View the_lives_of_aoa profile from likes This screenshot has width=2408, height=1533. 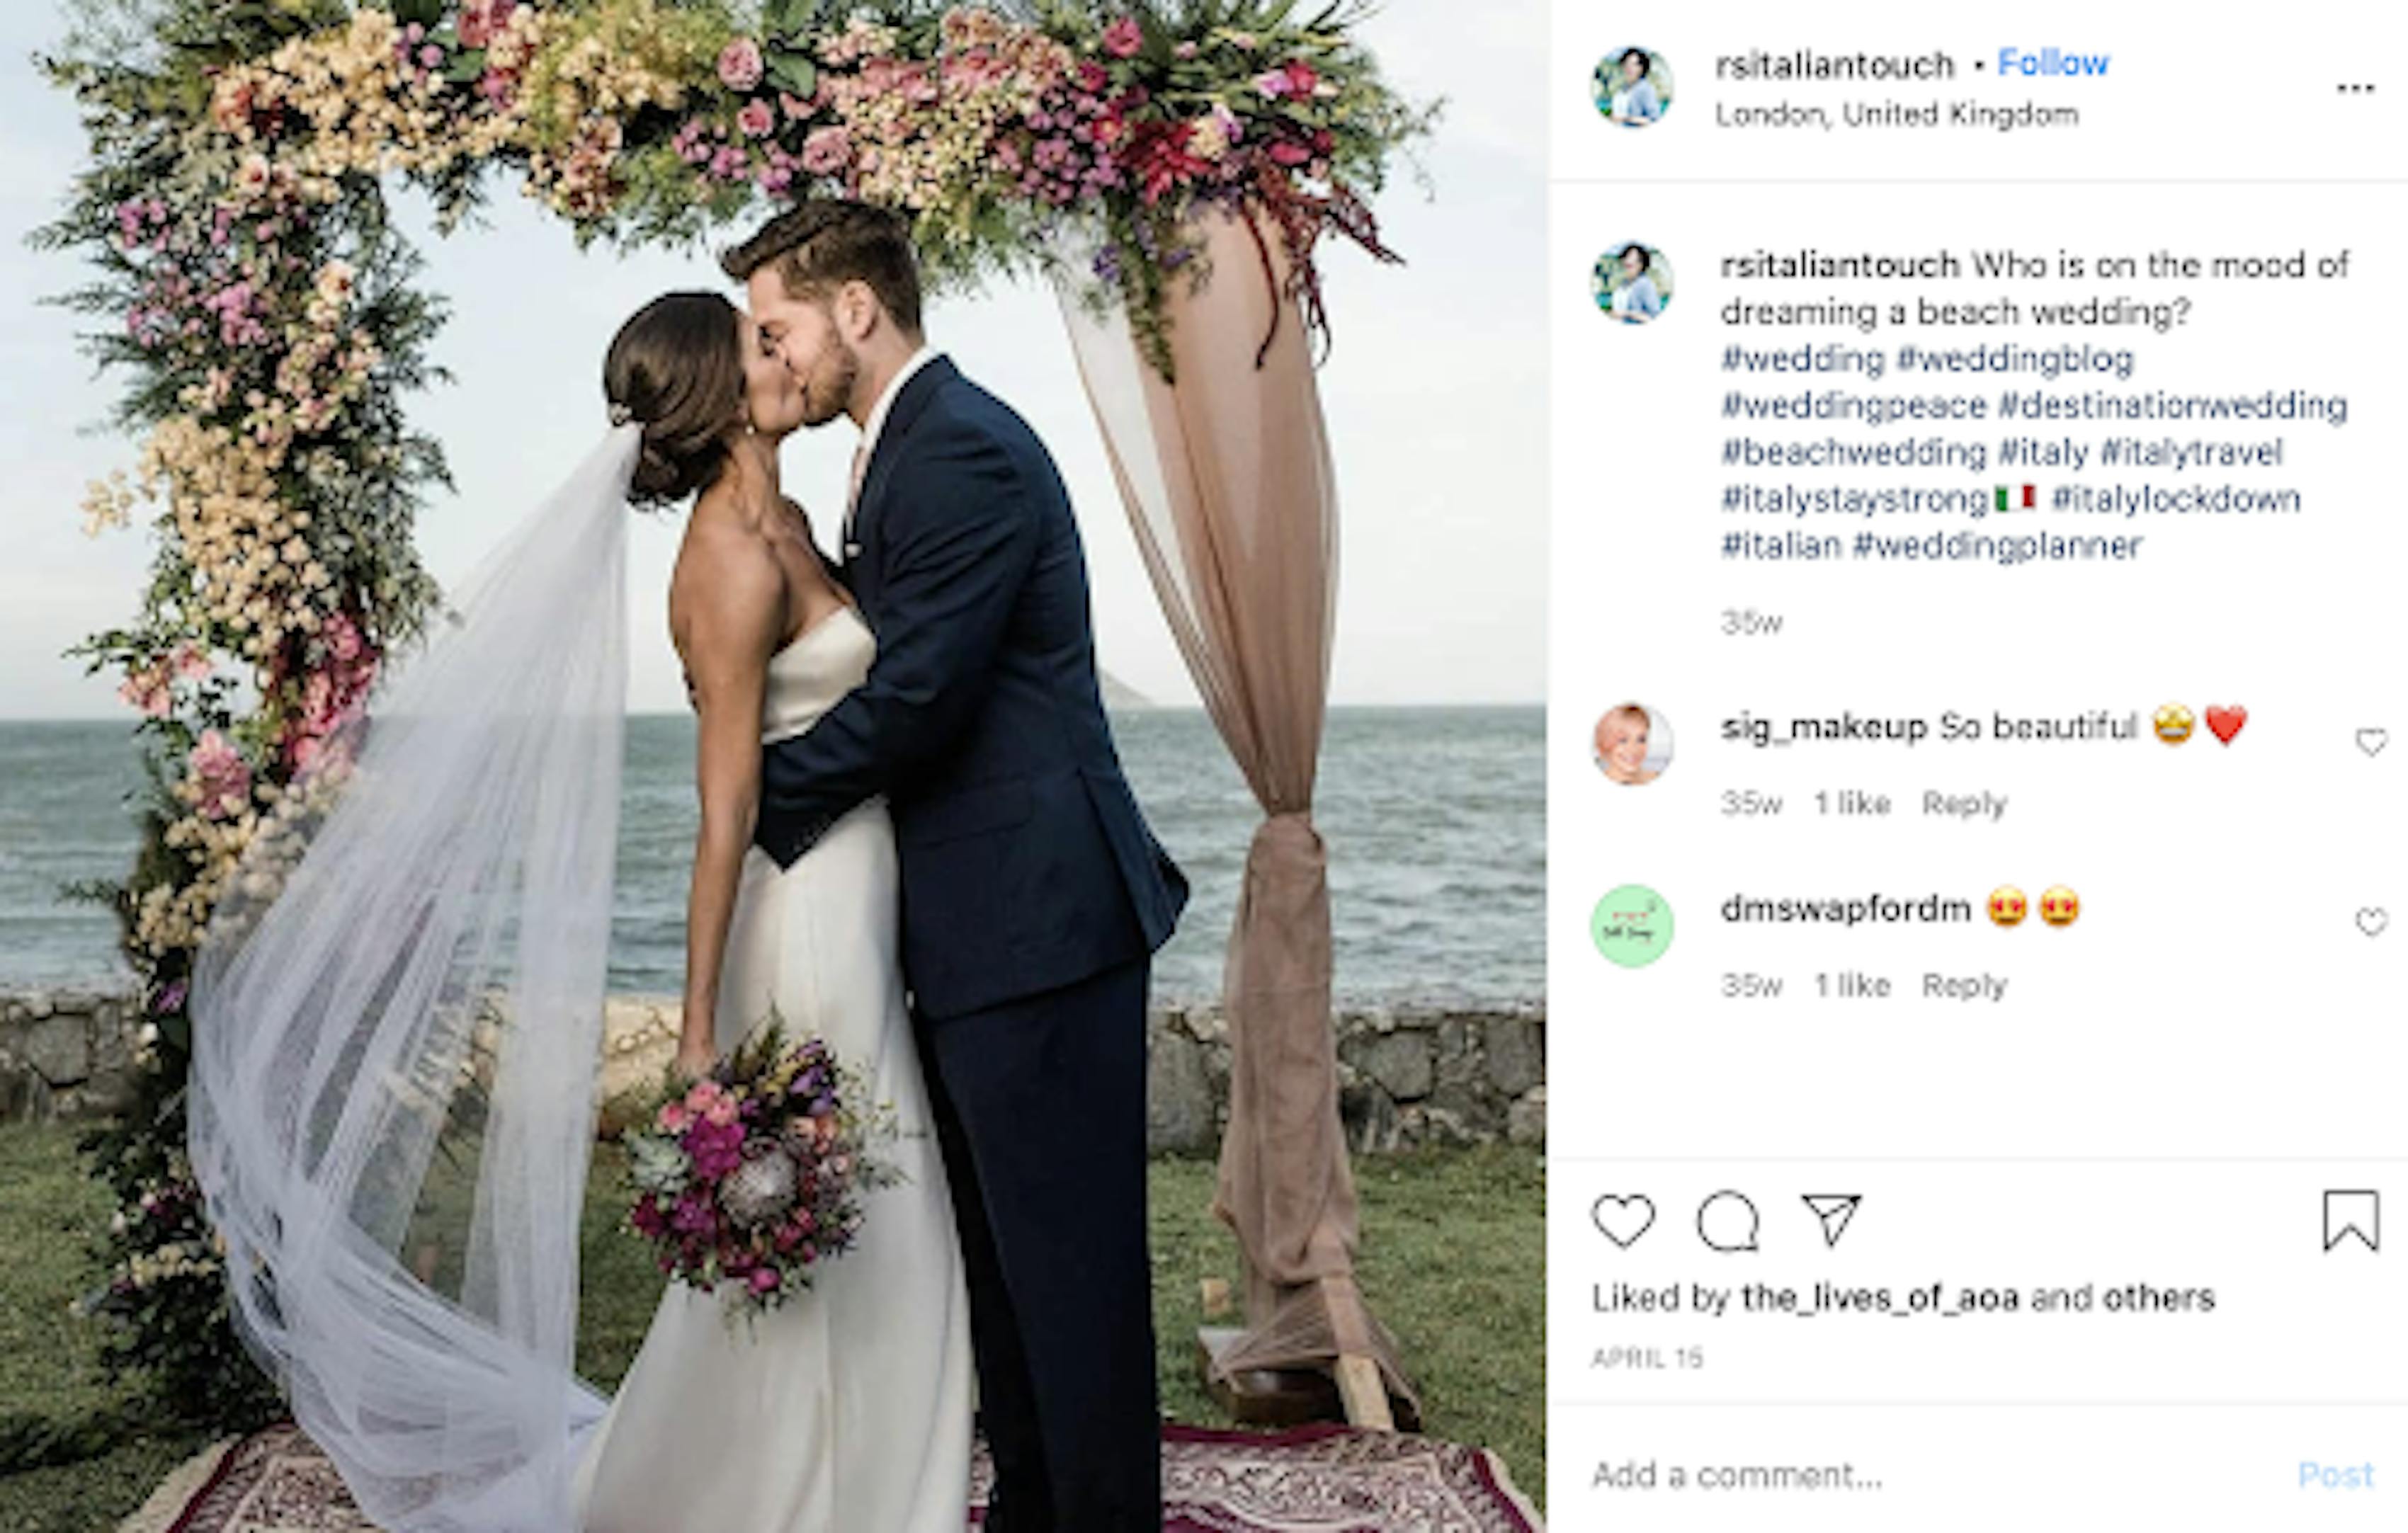pos(1880,1298)
